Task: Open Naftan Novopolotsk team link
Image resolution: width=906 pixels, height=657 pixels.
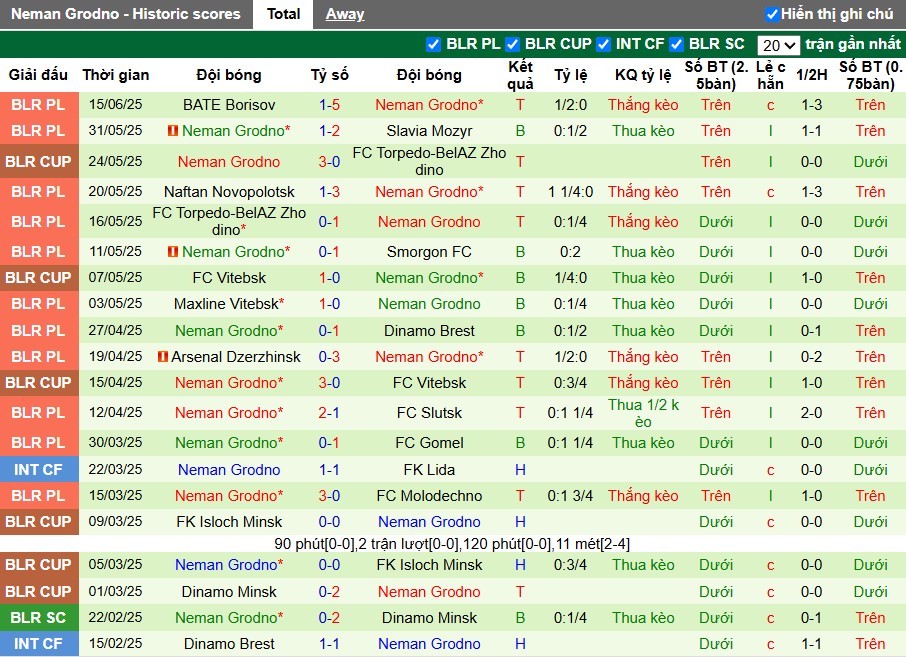Action: click(229, 192)
